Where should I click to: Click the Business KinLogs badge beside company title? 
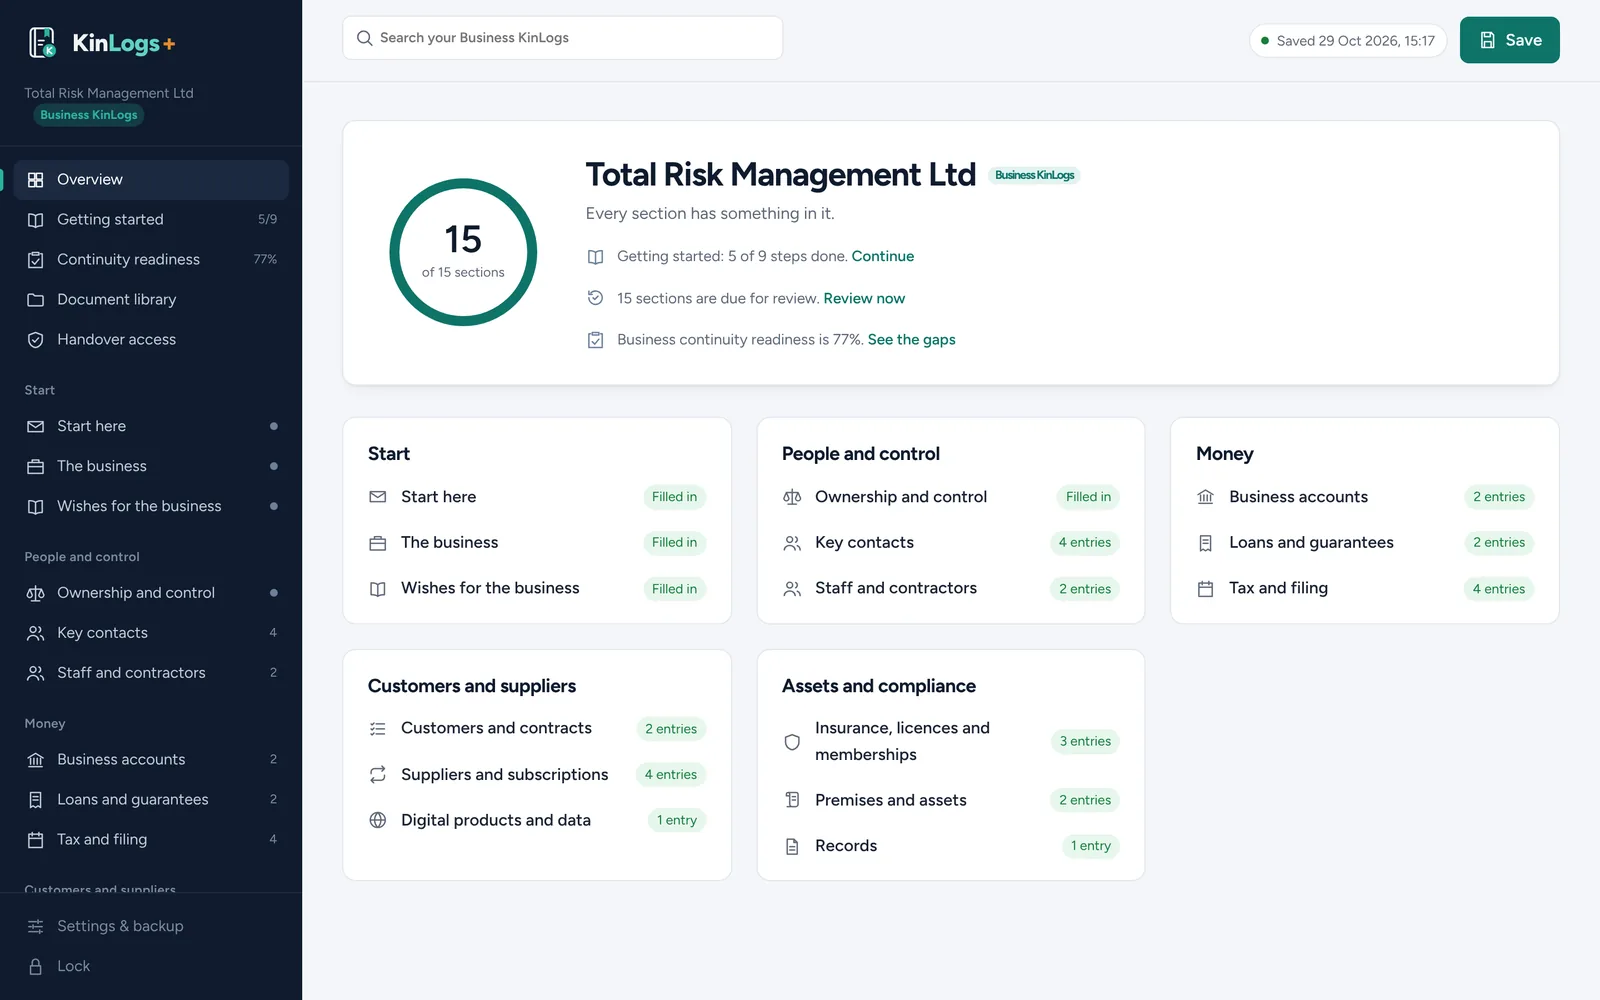click(x=1035, y=175)
